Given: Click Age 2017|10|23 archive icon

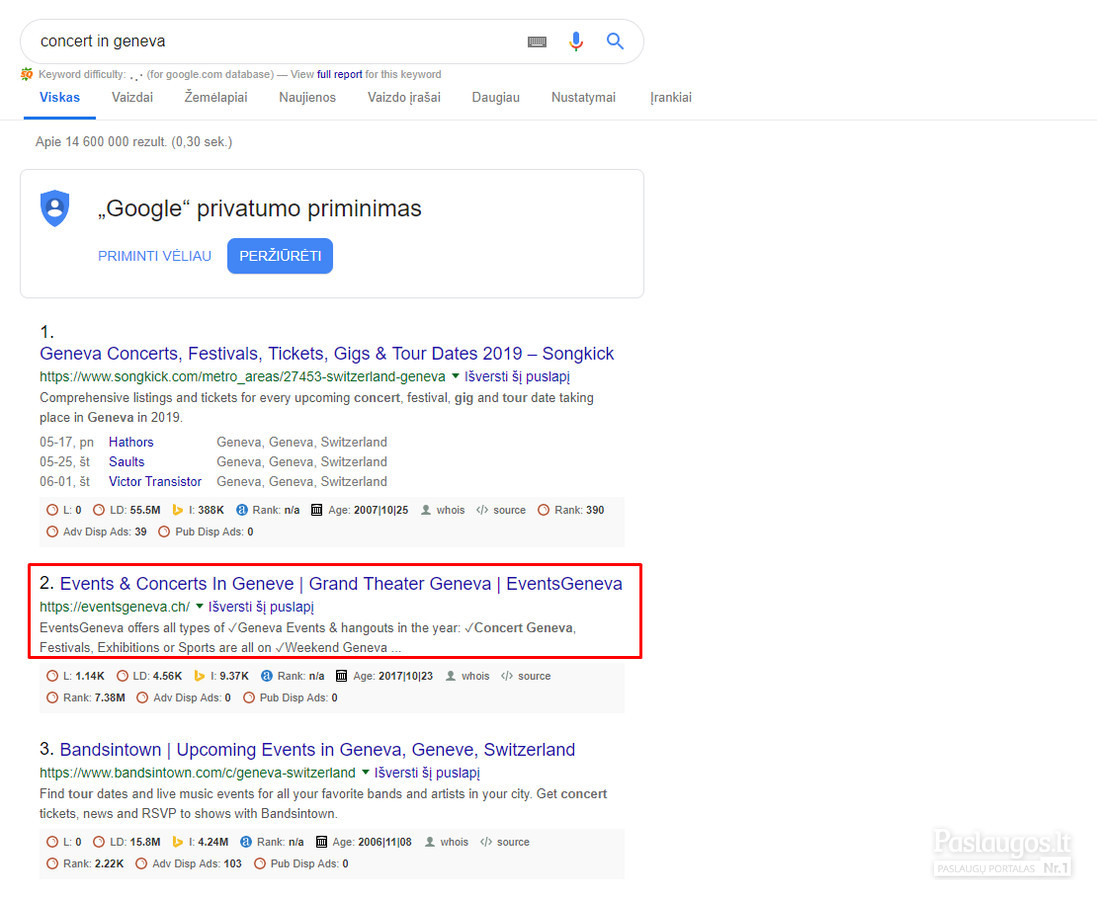Looking at the screenshot, I should click(x=341, y=676).
